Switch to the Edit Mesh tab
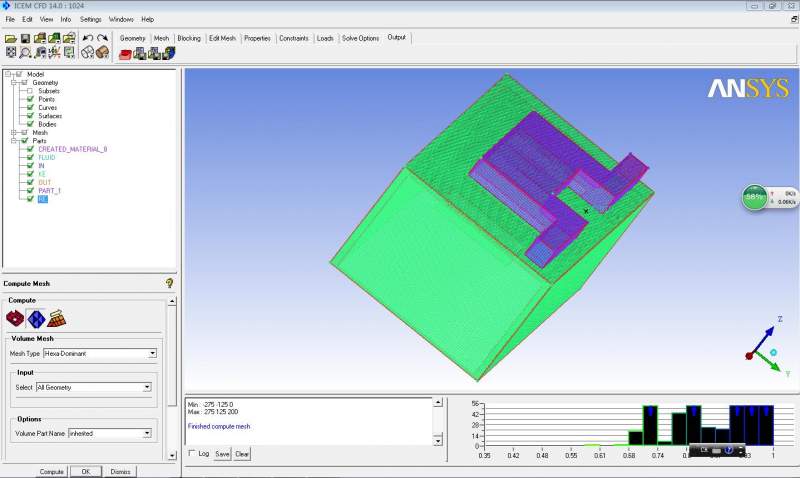Image resolution: width=800 pixels, height=478 pixels. [x=222, y=38]
